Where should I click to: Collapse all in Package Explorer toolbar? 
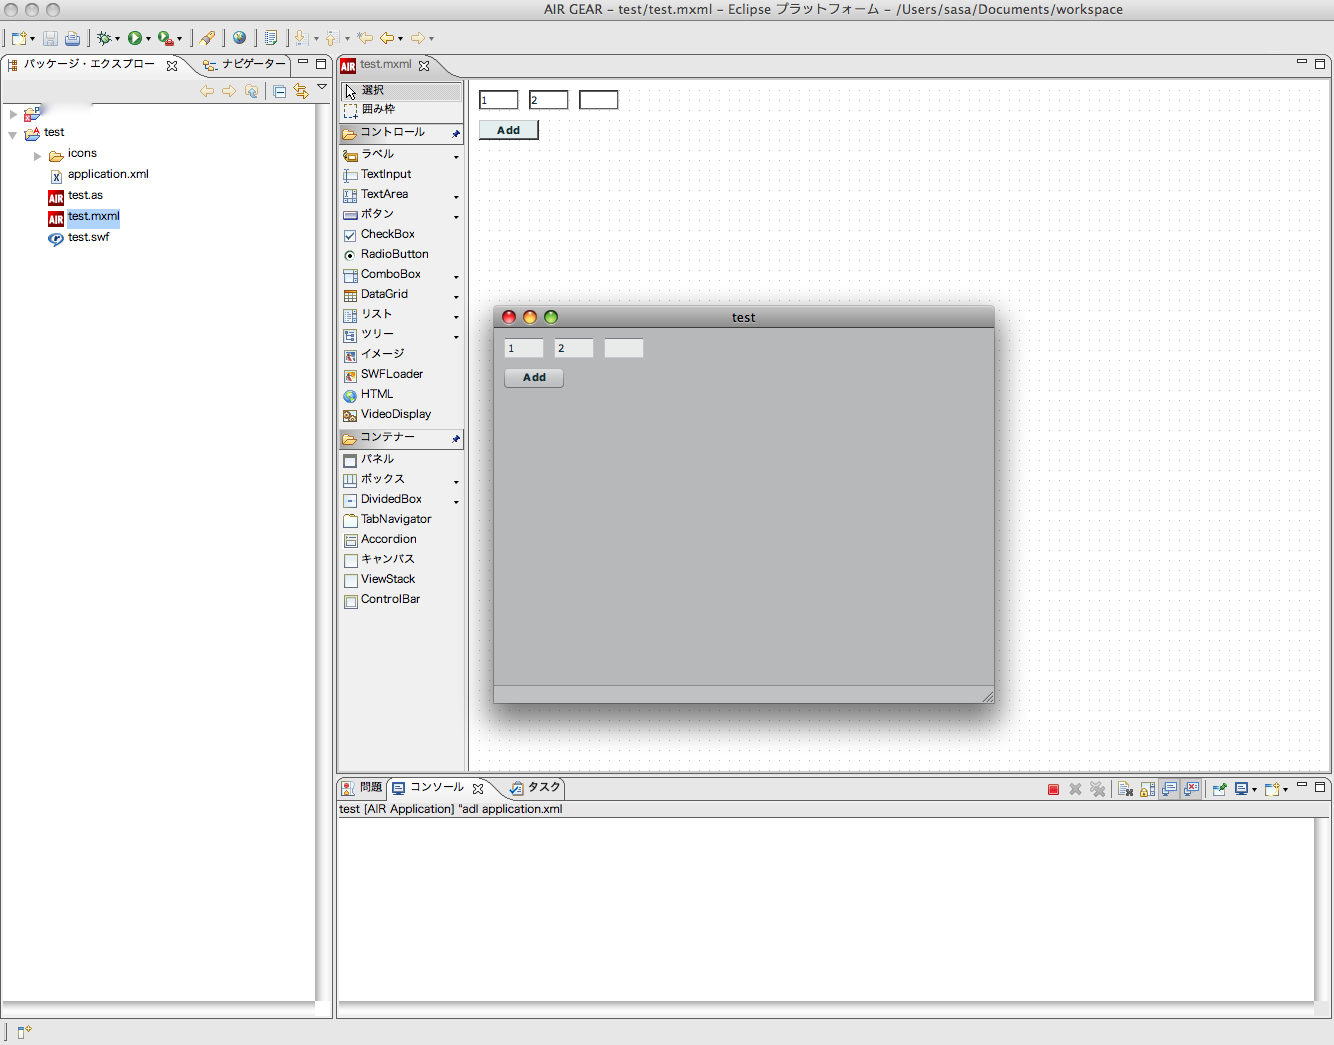[280, 91]
